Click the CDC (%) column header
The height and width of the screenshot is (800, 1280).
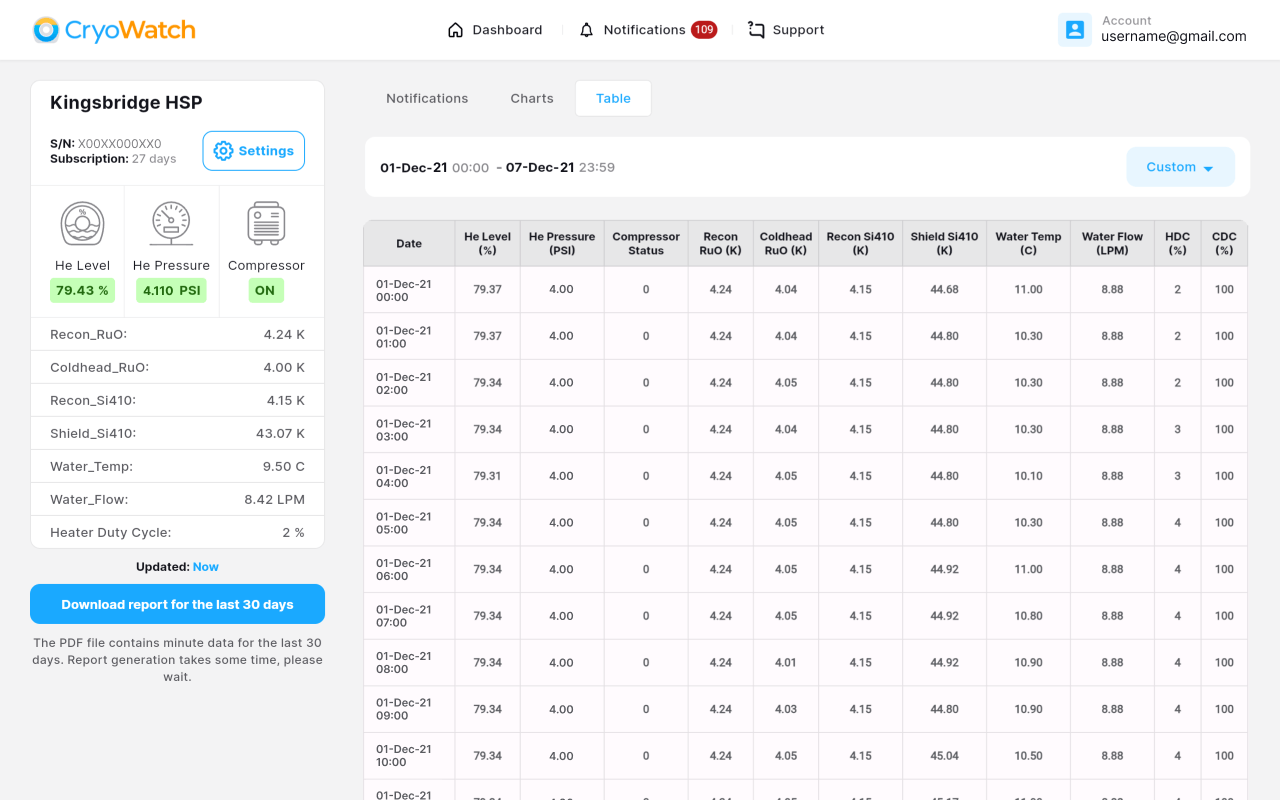click(x=1224, y=243)
